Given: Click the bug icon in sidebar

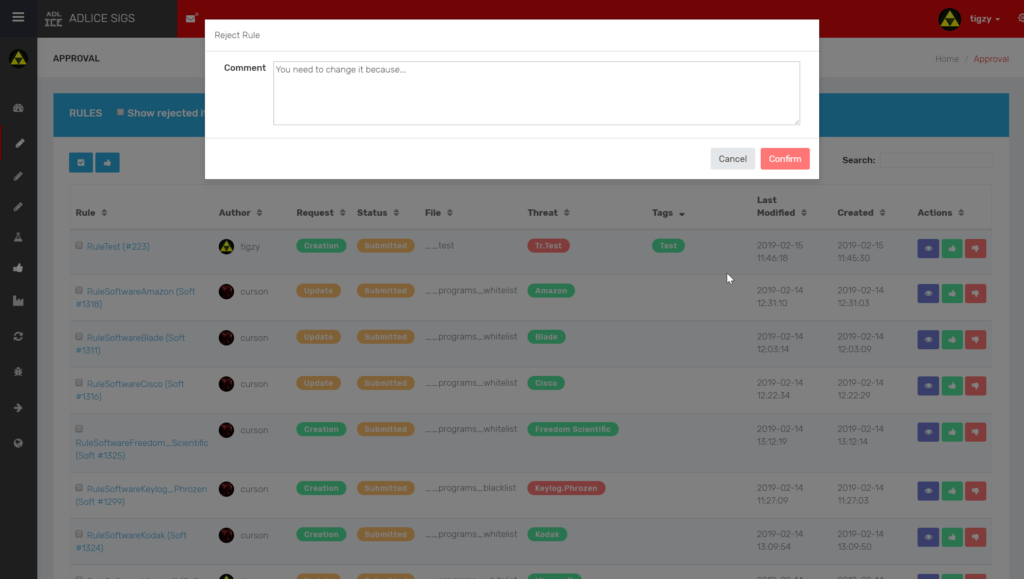Looking at the screenshot, I should pos(18,371).
